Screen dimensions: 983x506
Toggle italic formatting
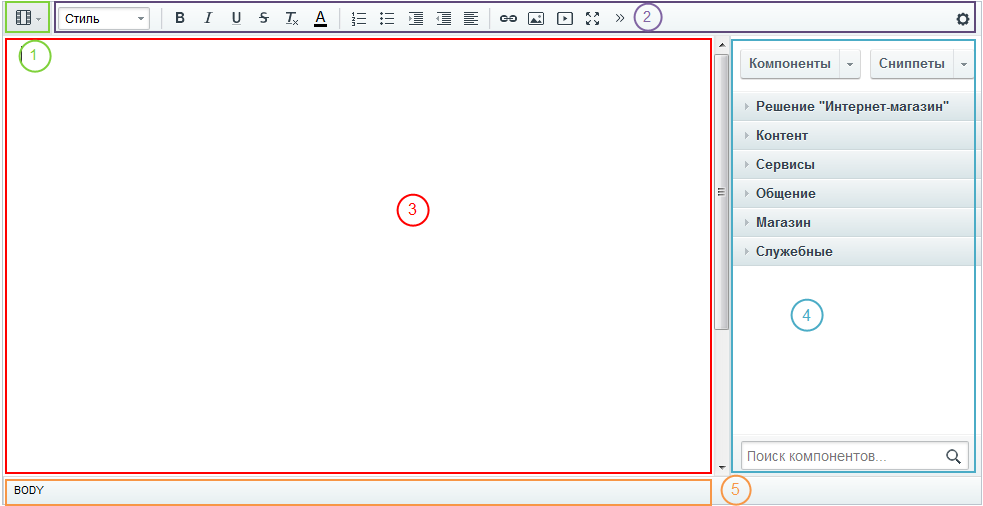tap(208, 18)
